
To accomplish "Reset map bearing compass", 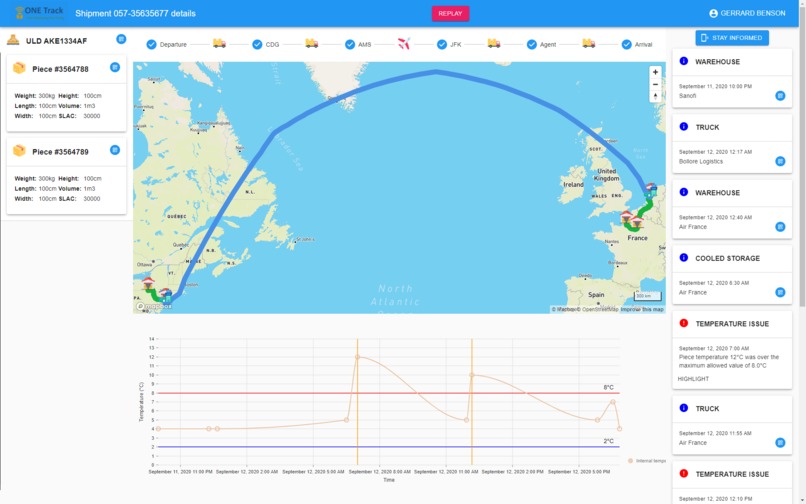I will point(655,96).
